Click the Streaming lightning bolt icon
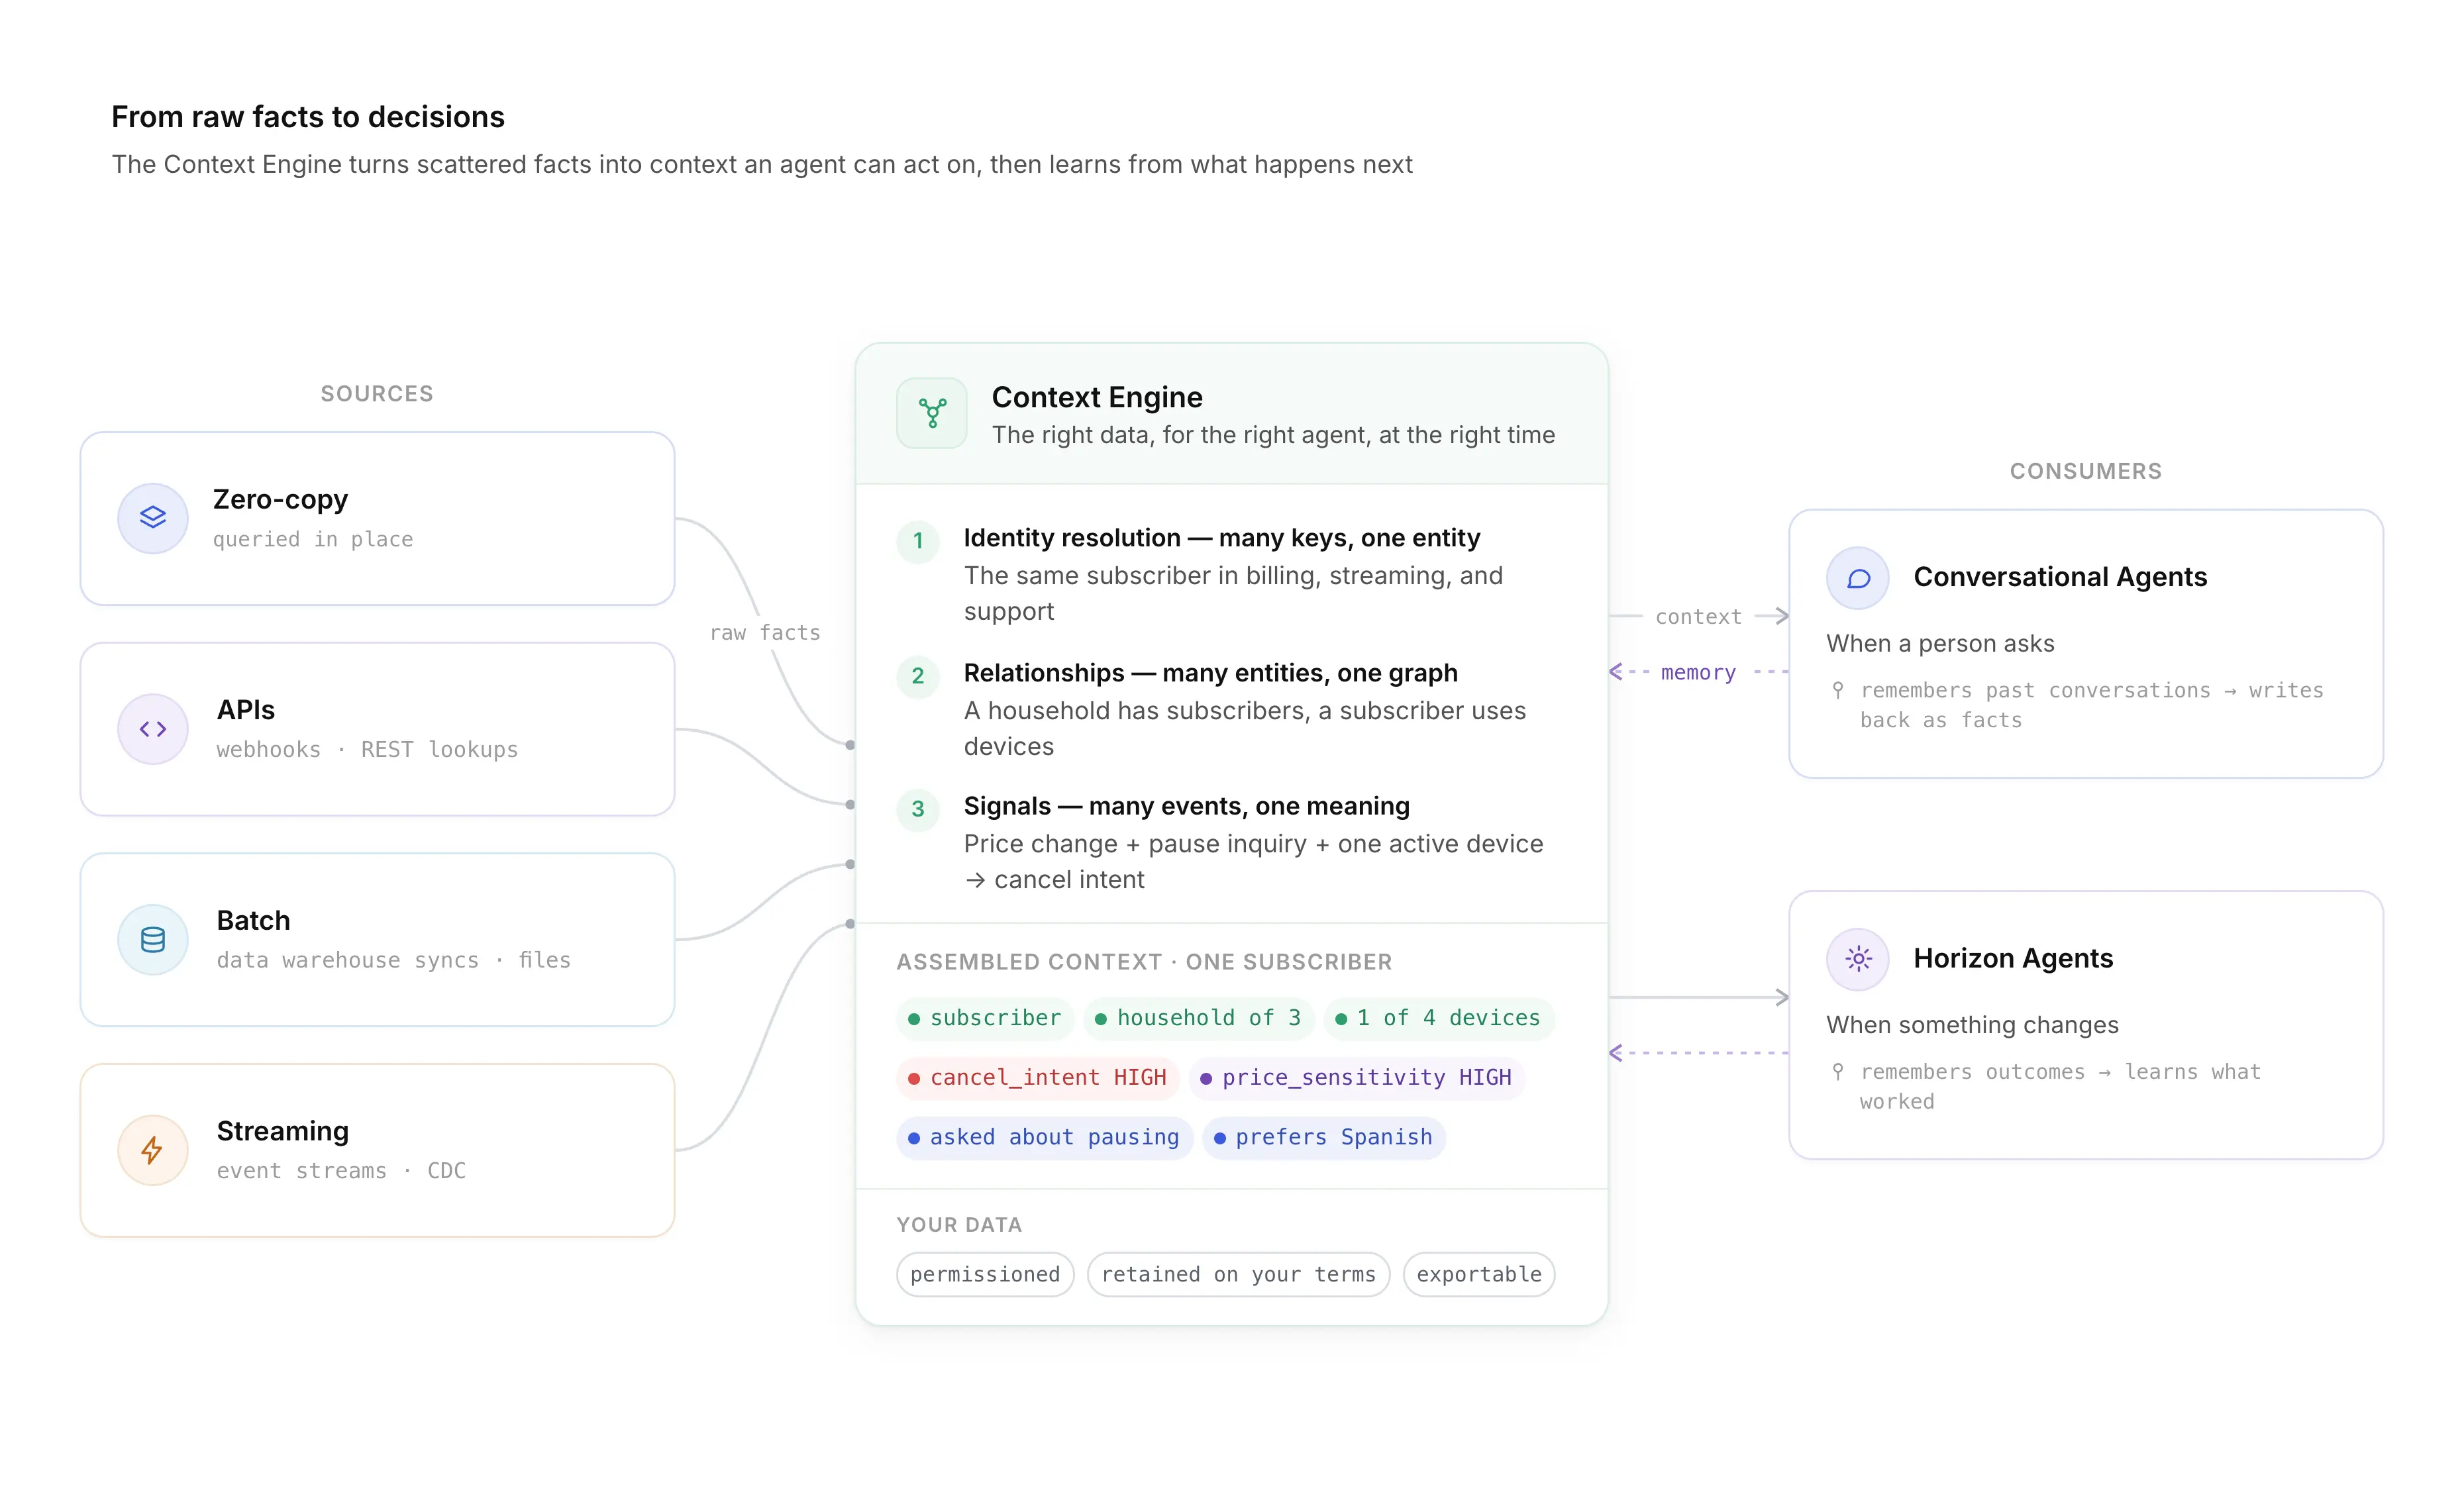 [152, 1150]
